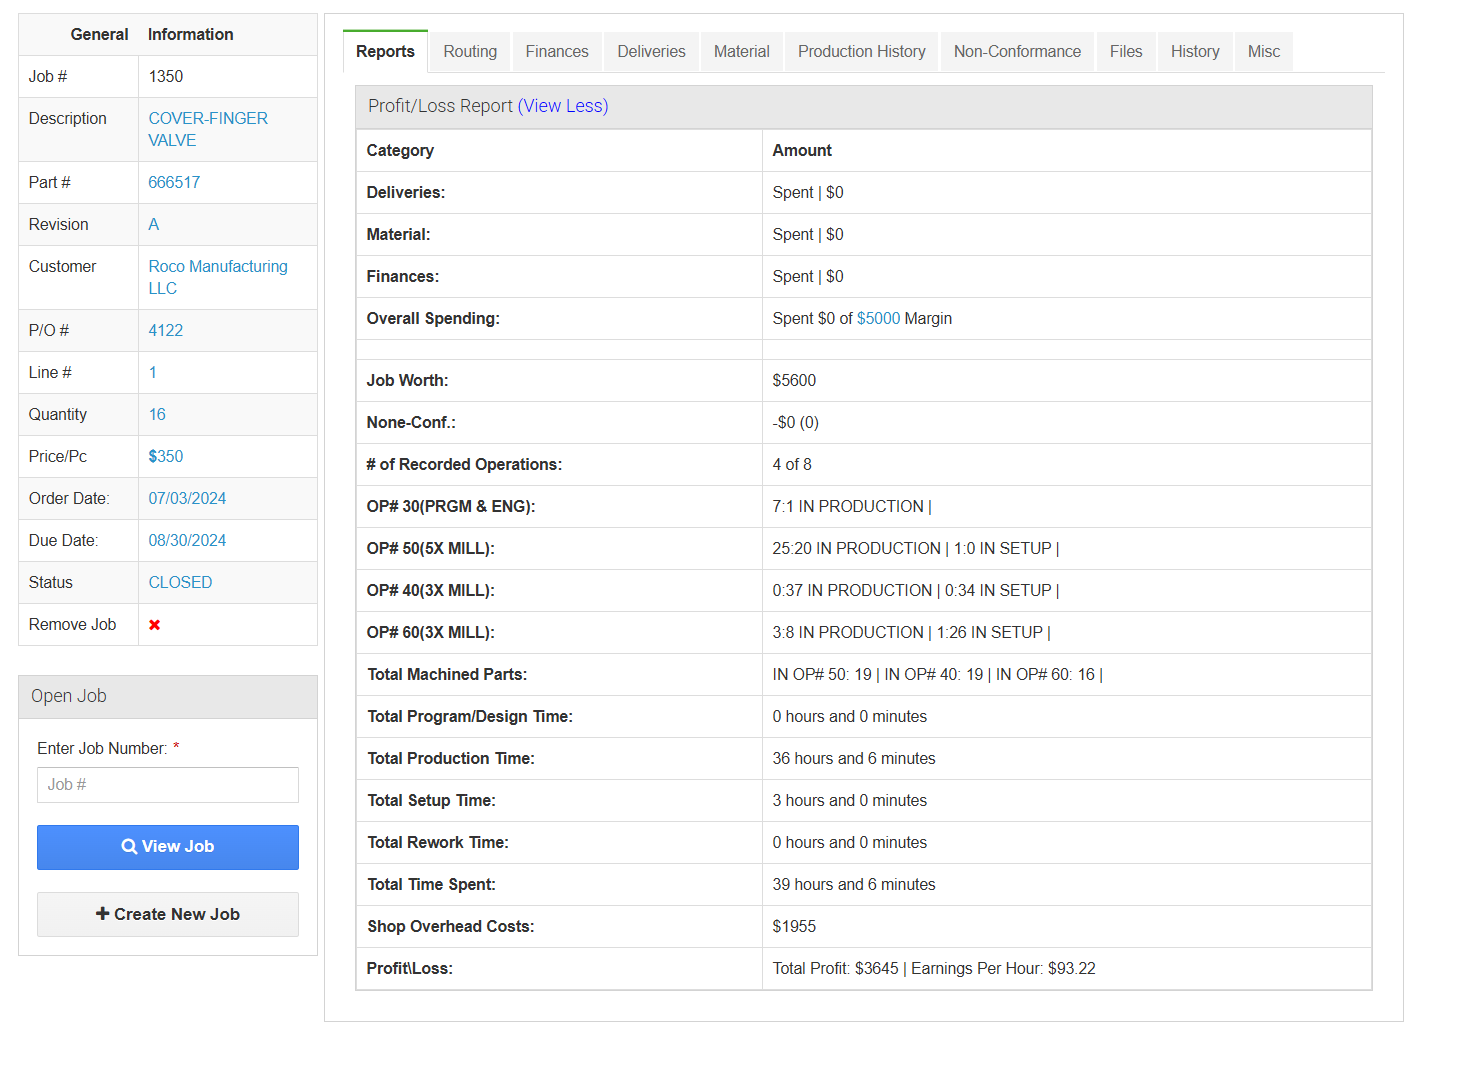Open the $5000 margin link
Image resolution: width=1459 pixels, height=1075 pixels.
pos(878,318)
